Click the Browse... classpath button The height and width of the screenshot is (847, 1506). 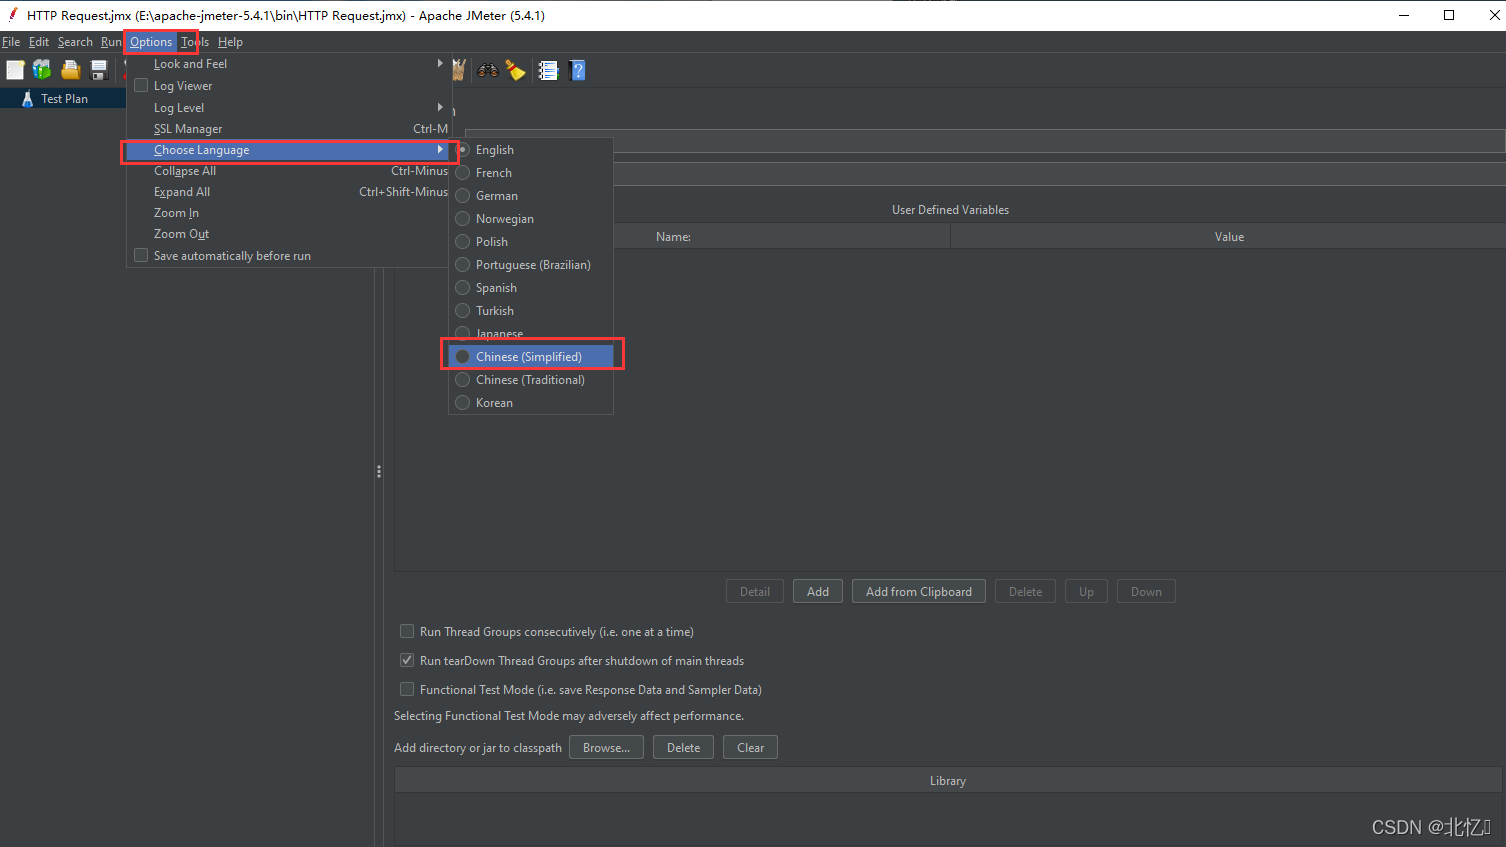tap(606, 748)
